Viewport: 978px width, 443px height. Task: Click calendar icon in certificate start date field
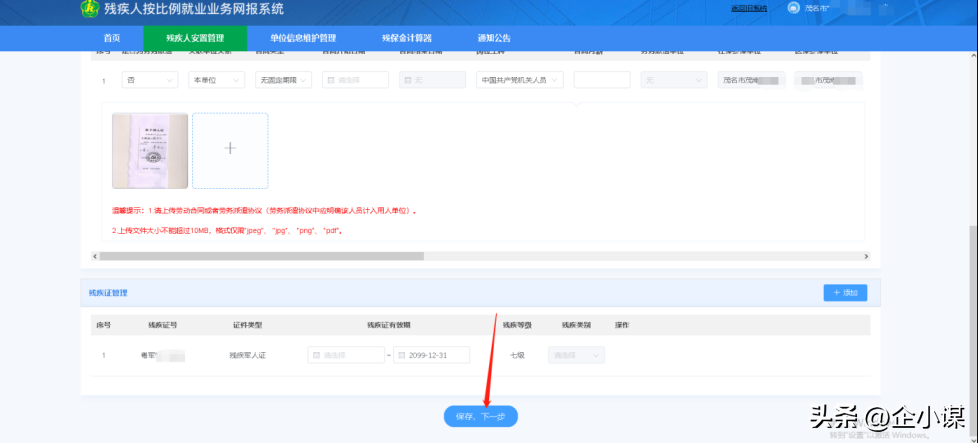[x=317, y=355]
